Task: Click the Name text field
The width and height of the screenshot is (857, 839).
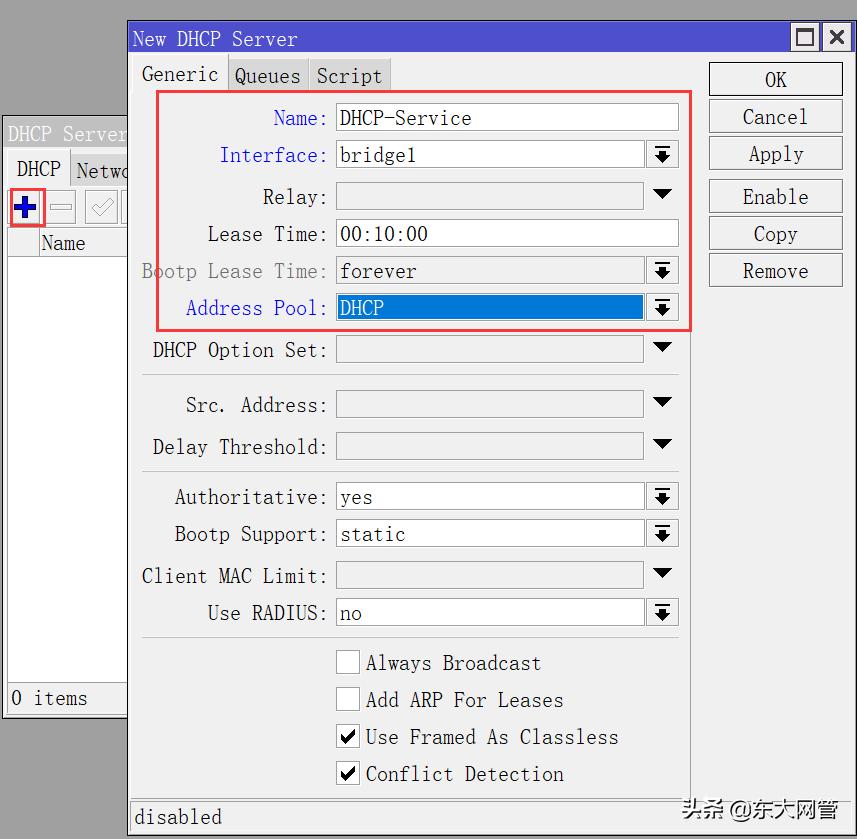Action: (506, 117)
